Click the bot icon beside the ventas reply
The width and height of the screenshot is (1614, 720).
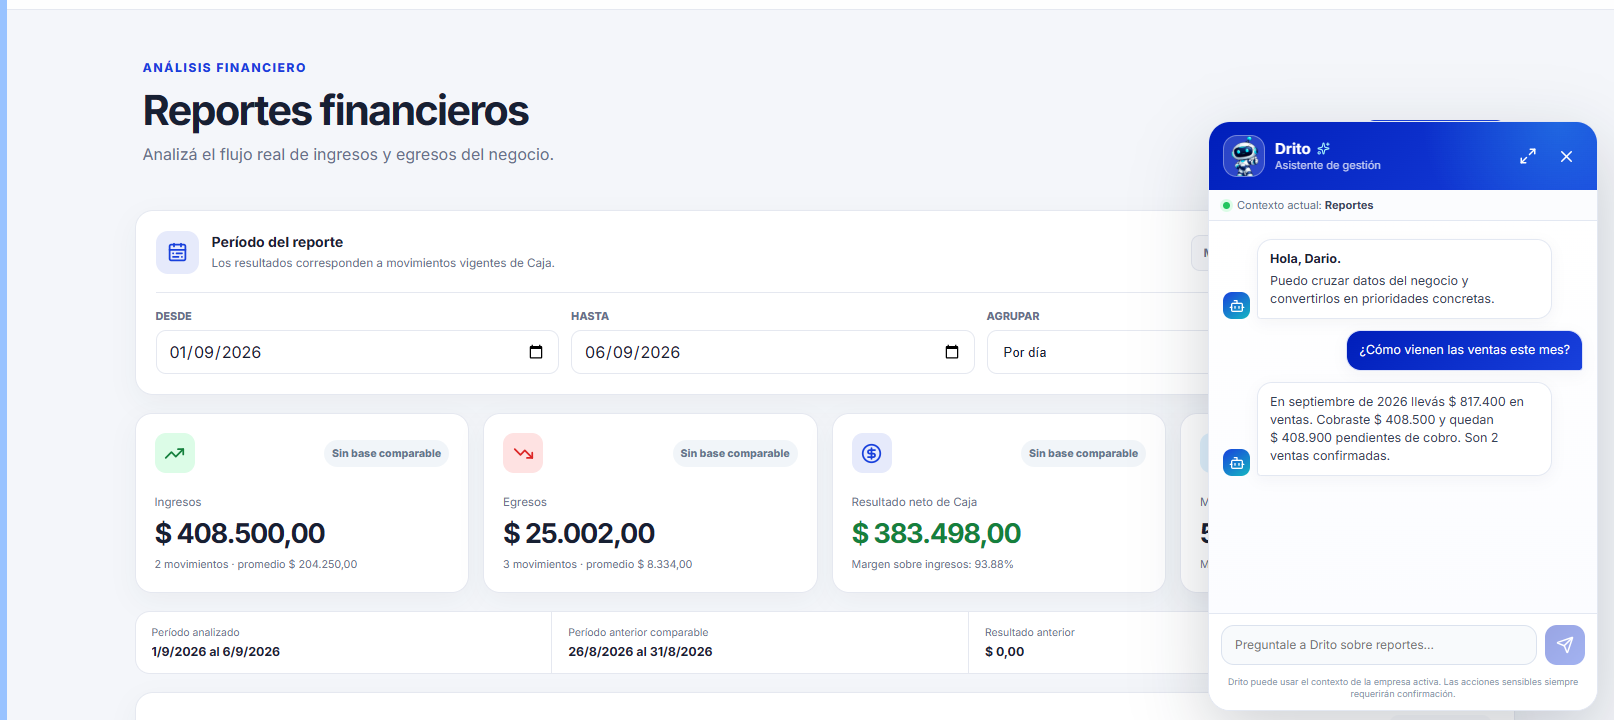pos(1237,462)
